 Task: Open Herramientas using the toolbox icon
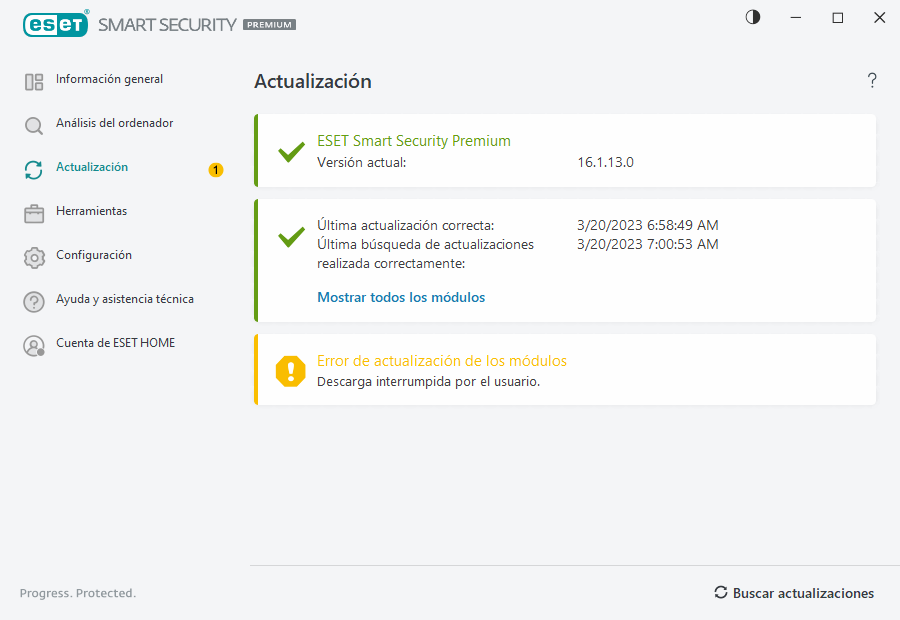[x=33, y=211]
